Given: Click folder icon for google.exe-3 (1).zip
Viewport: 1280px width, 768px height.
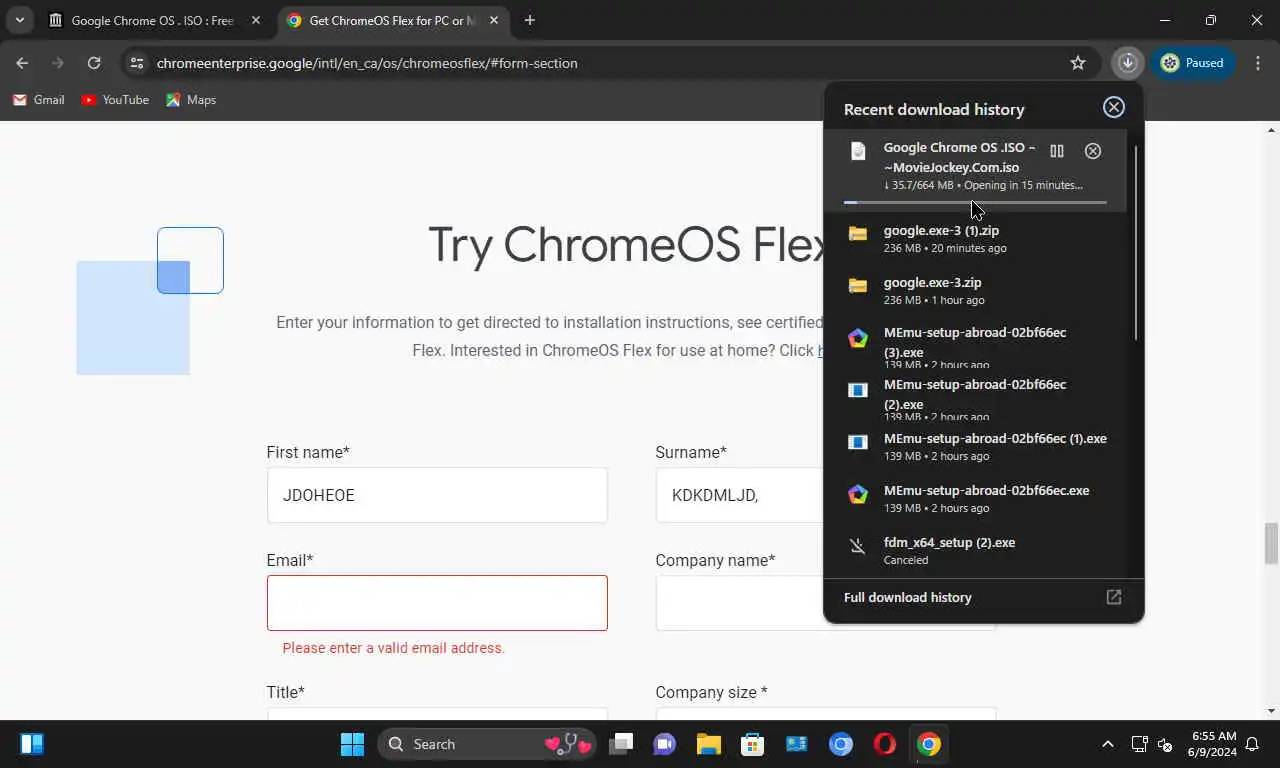Looking at the screenshot, I should pyautogui.click(x=858, y=234).
